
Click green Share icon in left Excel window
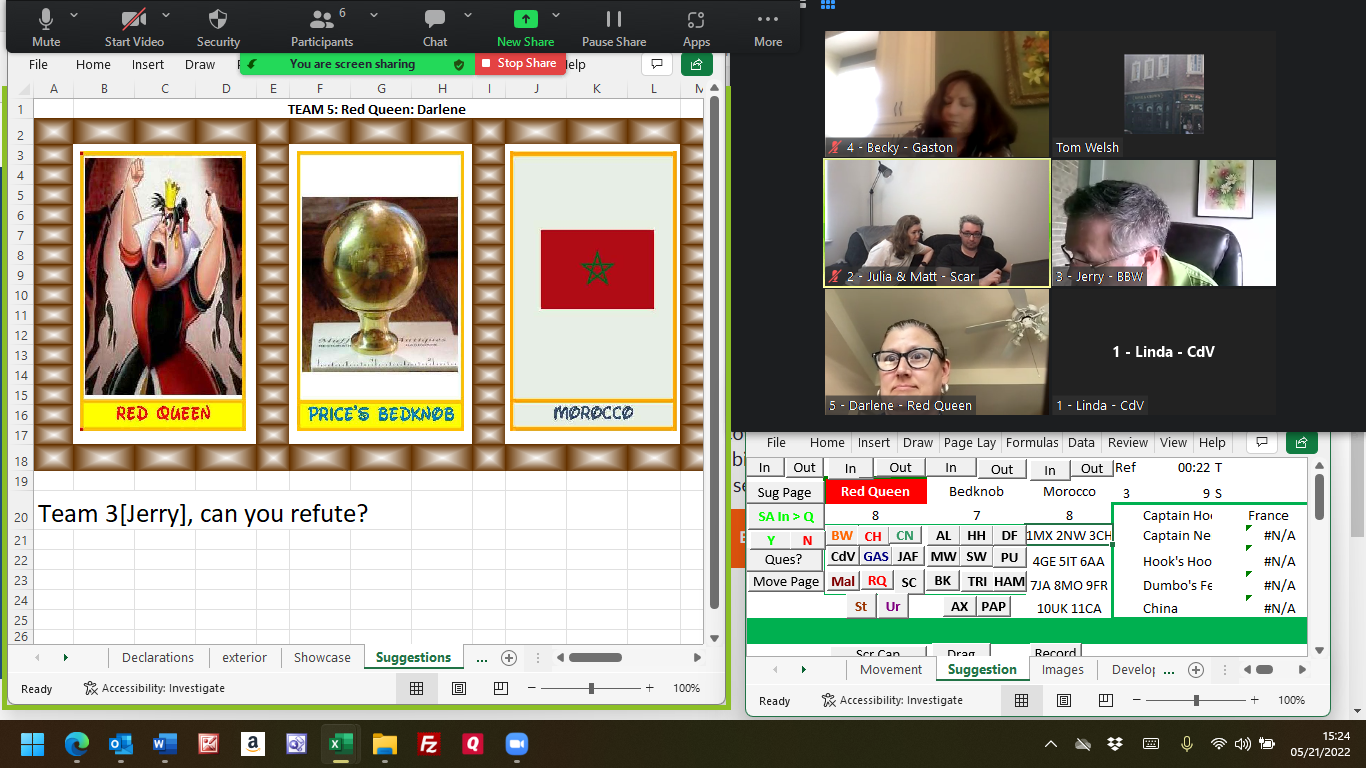697,64
